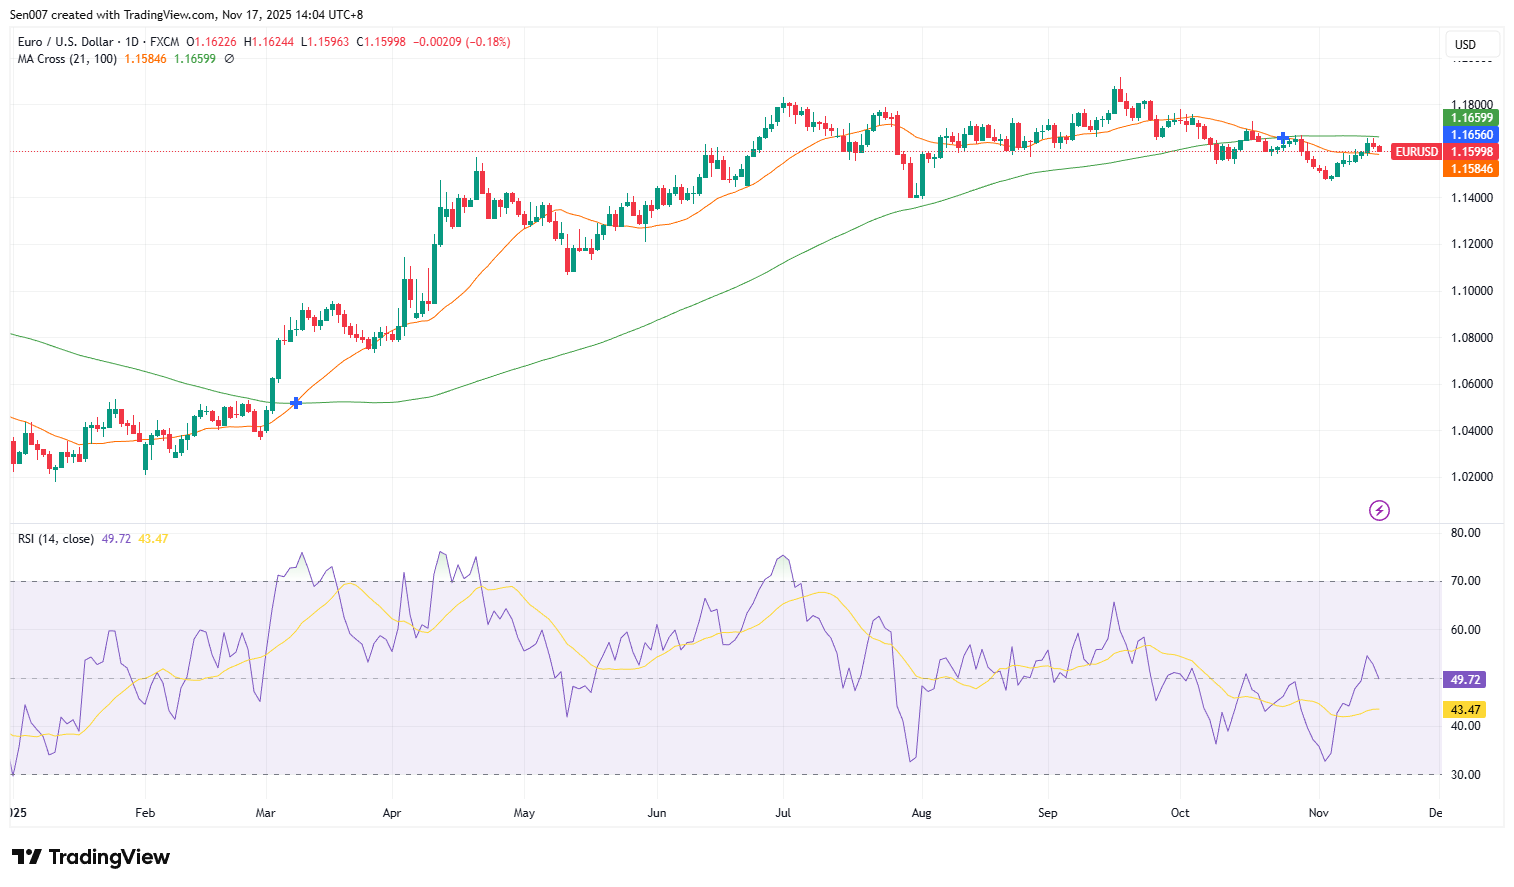Click the red EURUSD symbol tag
This screenshot has height=887, width=1514.
1416,152
